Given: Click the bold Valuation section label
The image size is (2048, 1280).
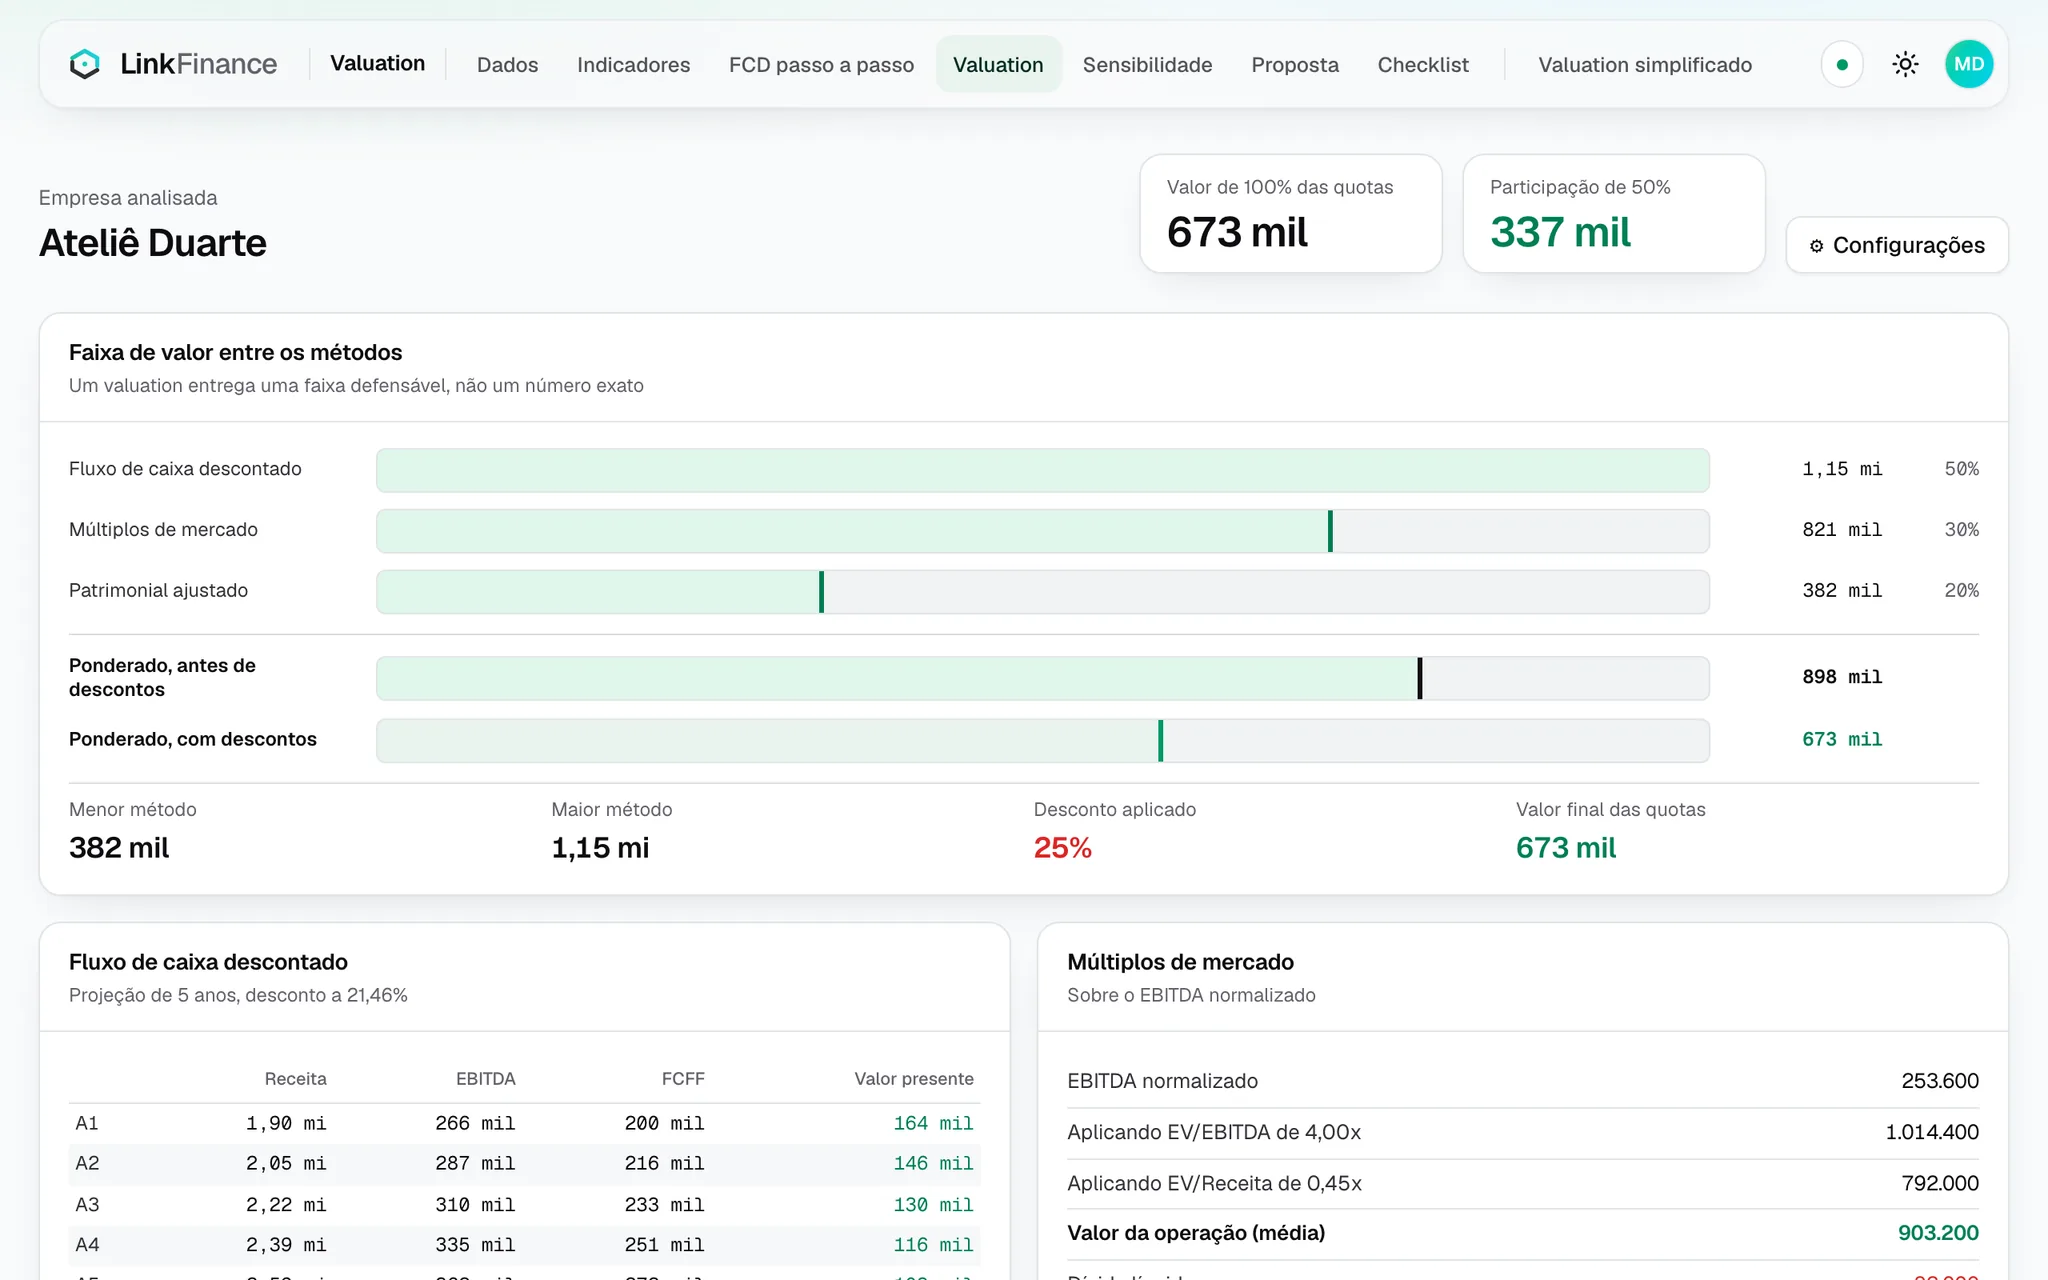Looking at the screenshot, I should point(377,63).
